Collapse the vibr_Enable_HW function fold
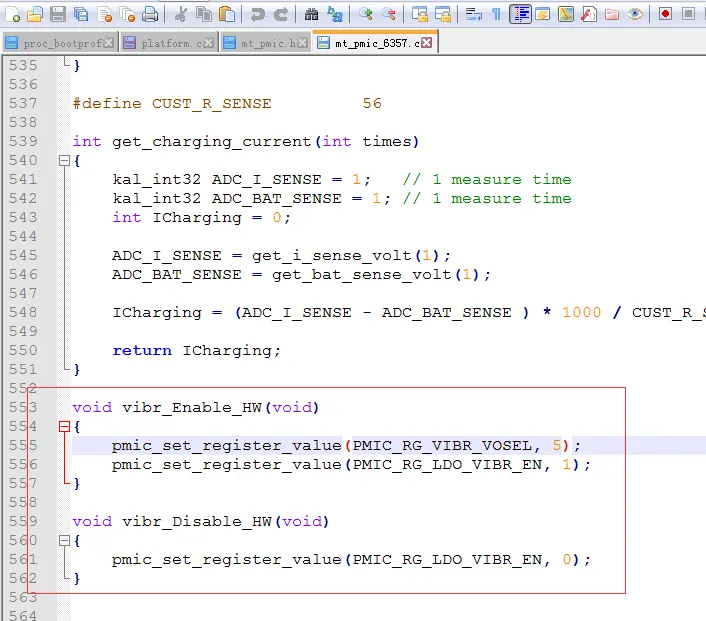The height and width of the screenshot is (621, 706). [x=64, y=426]
